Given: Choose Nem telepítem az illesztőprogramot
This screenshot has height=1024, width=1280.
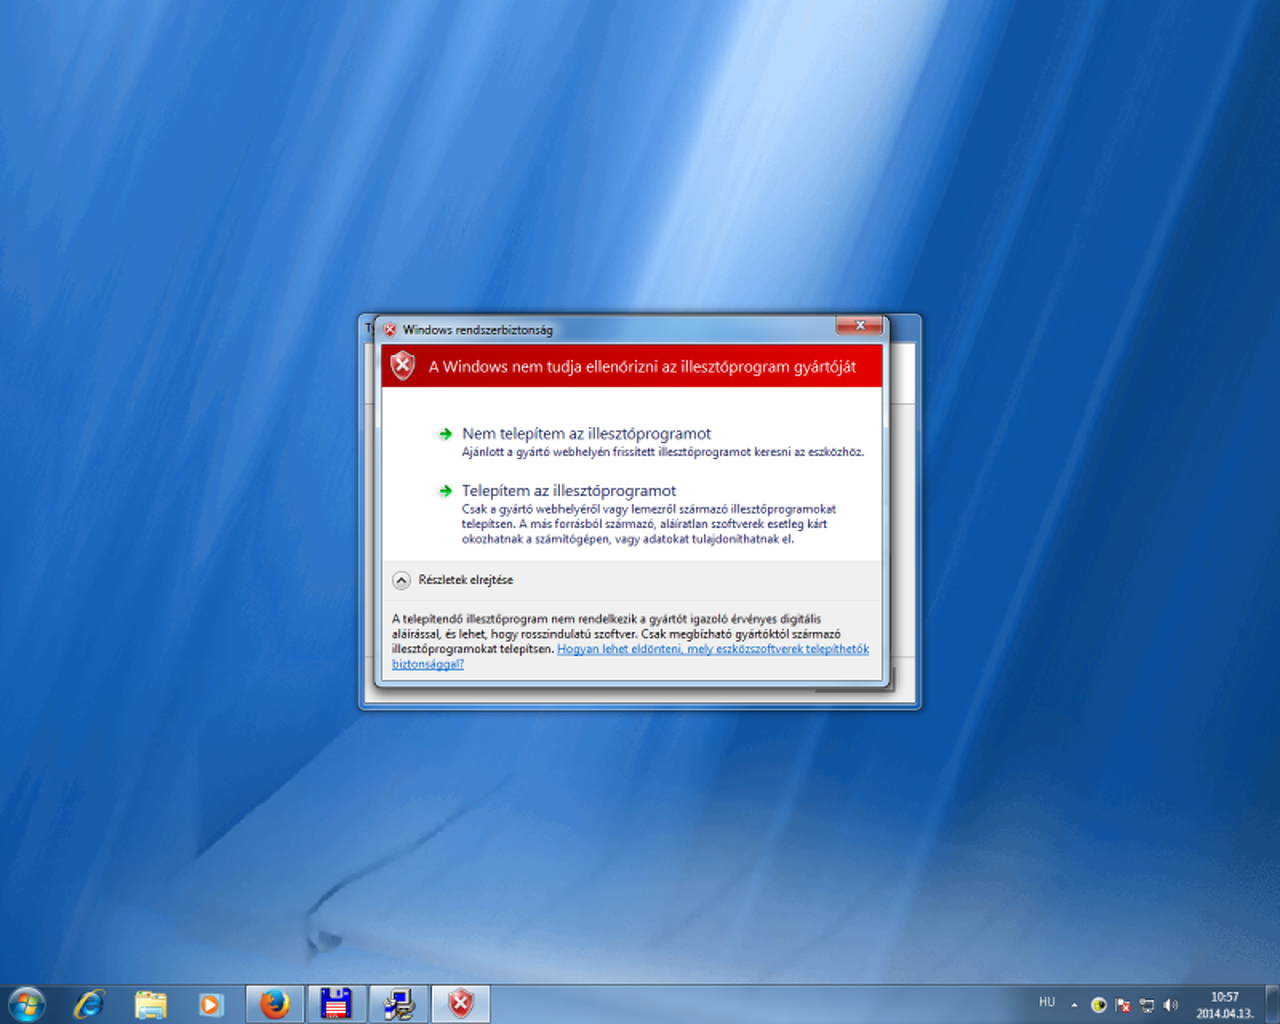Looking at the screenshot, I should pyautogui.click(x=651, y=441).
